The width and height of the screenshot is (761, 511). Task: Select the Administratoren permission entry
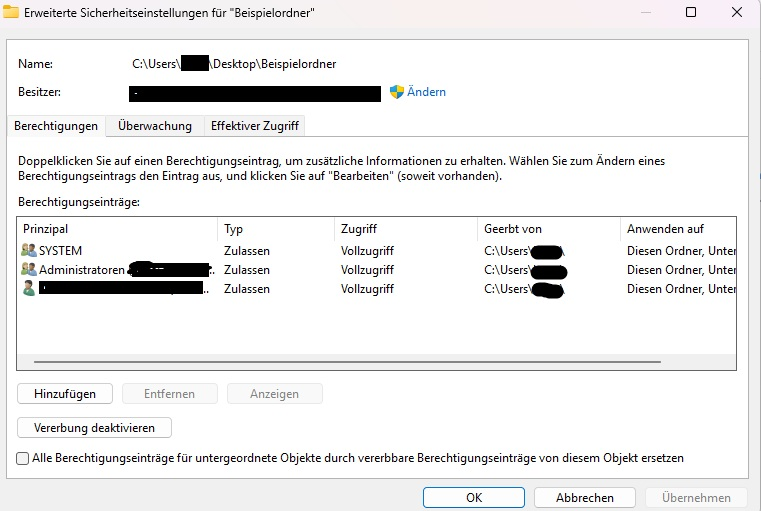pyautogui.click(x=377, y=270)
